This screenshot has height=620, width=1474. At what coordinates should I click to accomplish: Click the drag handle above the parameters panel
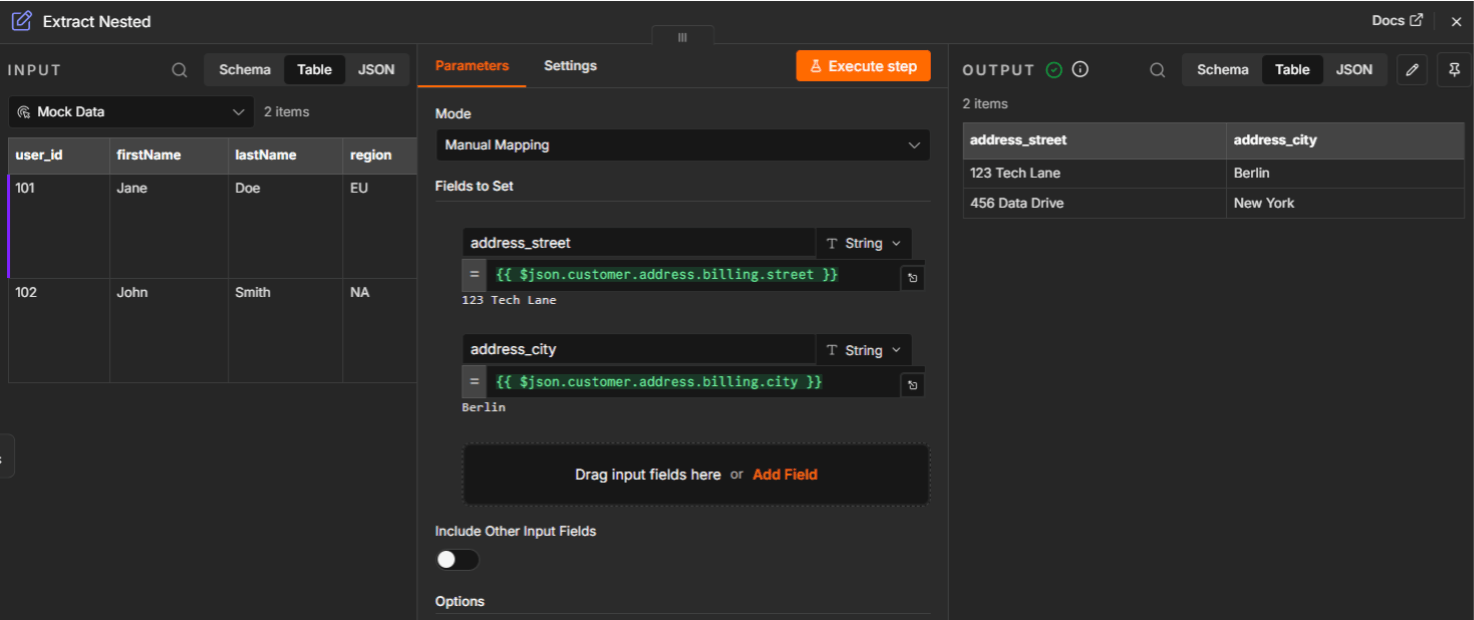click(x=682, y=37)
